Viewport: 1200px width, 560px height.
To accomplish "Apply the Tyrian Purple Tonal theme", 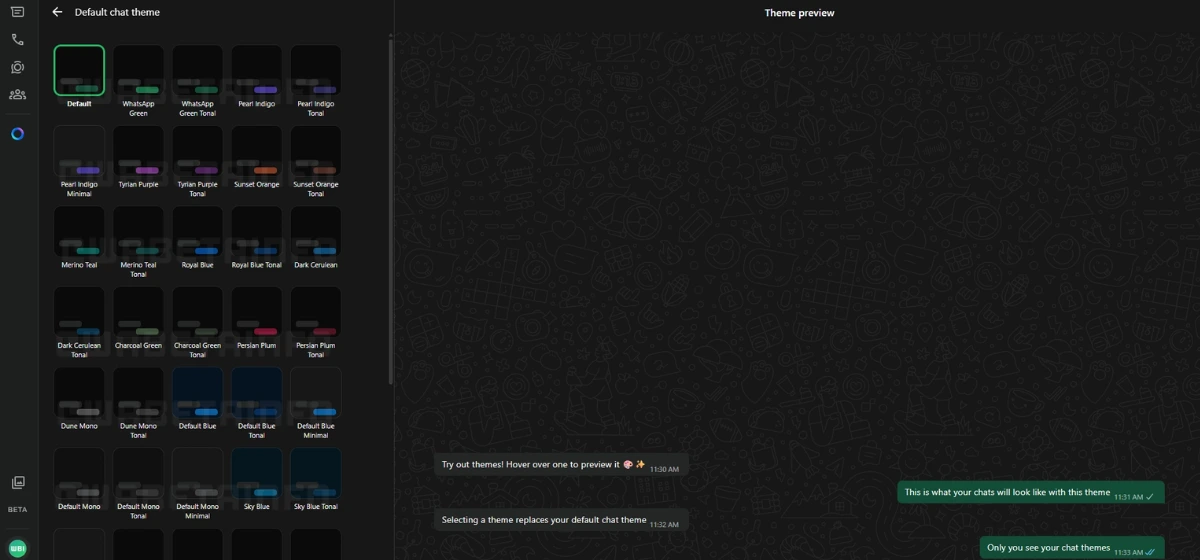I will tap(197, 151).
